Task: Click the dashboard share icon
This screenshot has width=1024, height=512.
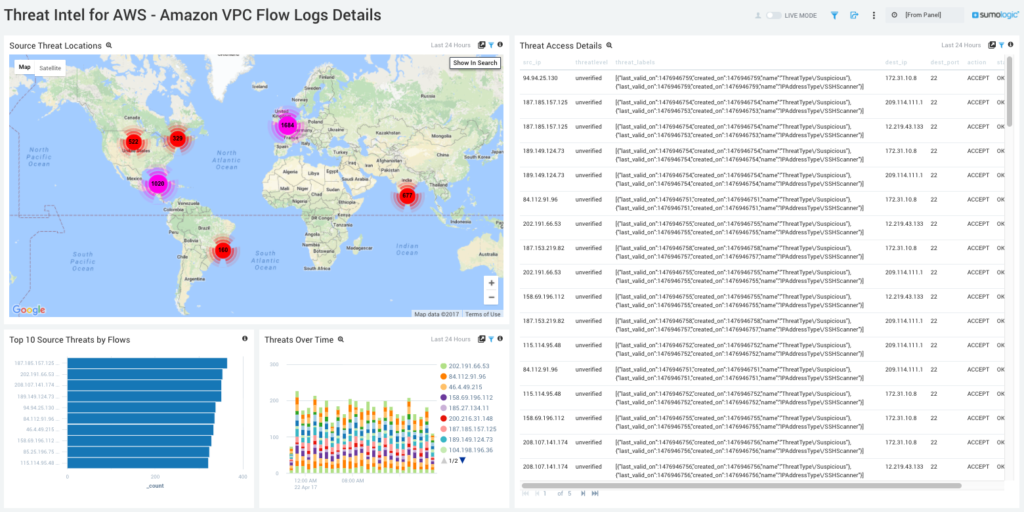Action: 854,15
